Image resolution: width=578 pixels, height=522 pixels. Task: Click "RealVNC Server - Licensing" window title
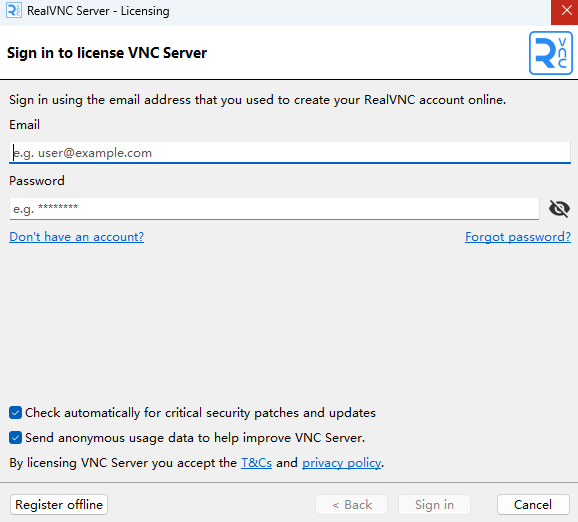[98, 11]
